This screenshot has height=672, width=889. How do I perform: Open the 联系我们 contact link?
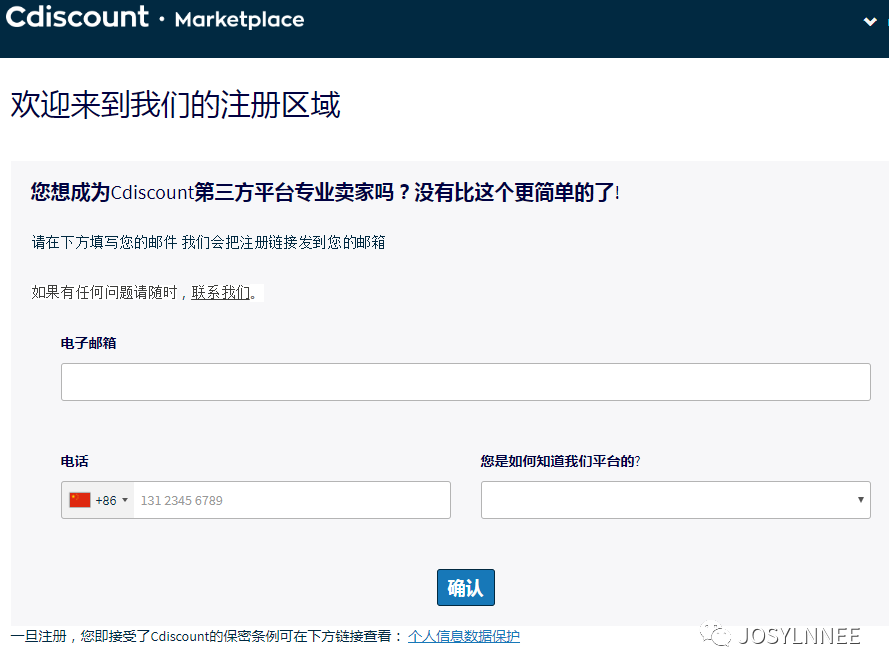click(x=220, y=293)
